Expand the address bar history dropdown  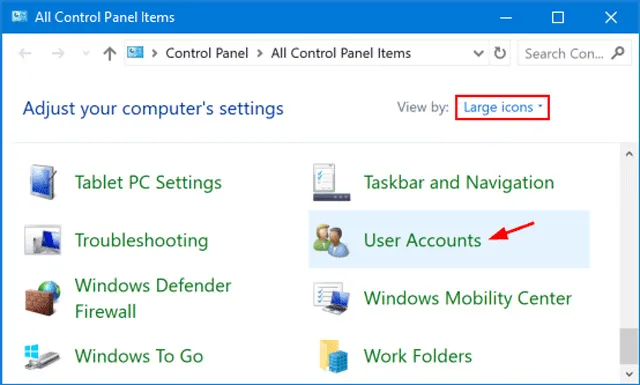[x=478, y=53]
